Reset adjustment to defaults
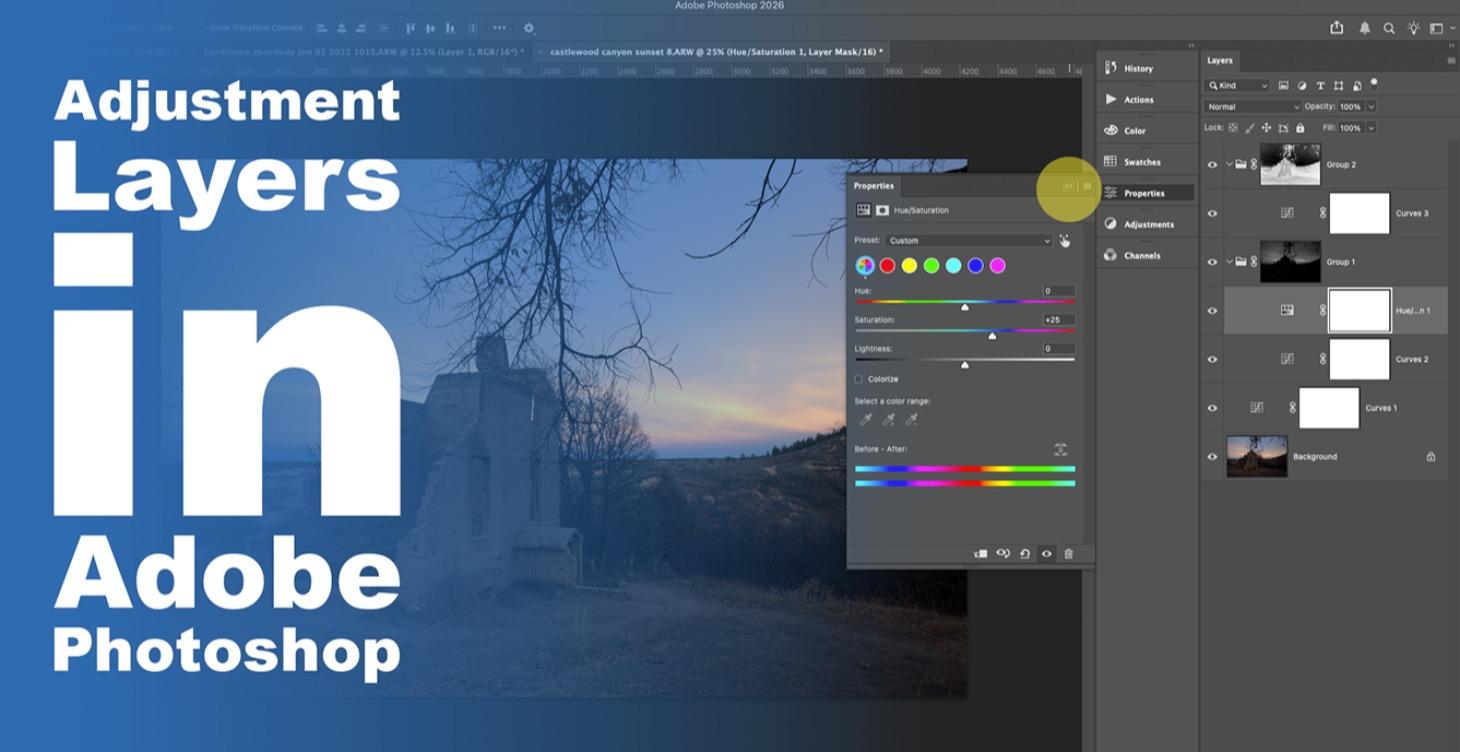This screenshot has width=1460, height=752. (1025, 553)
